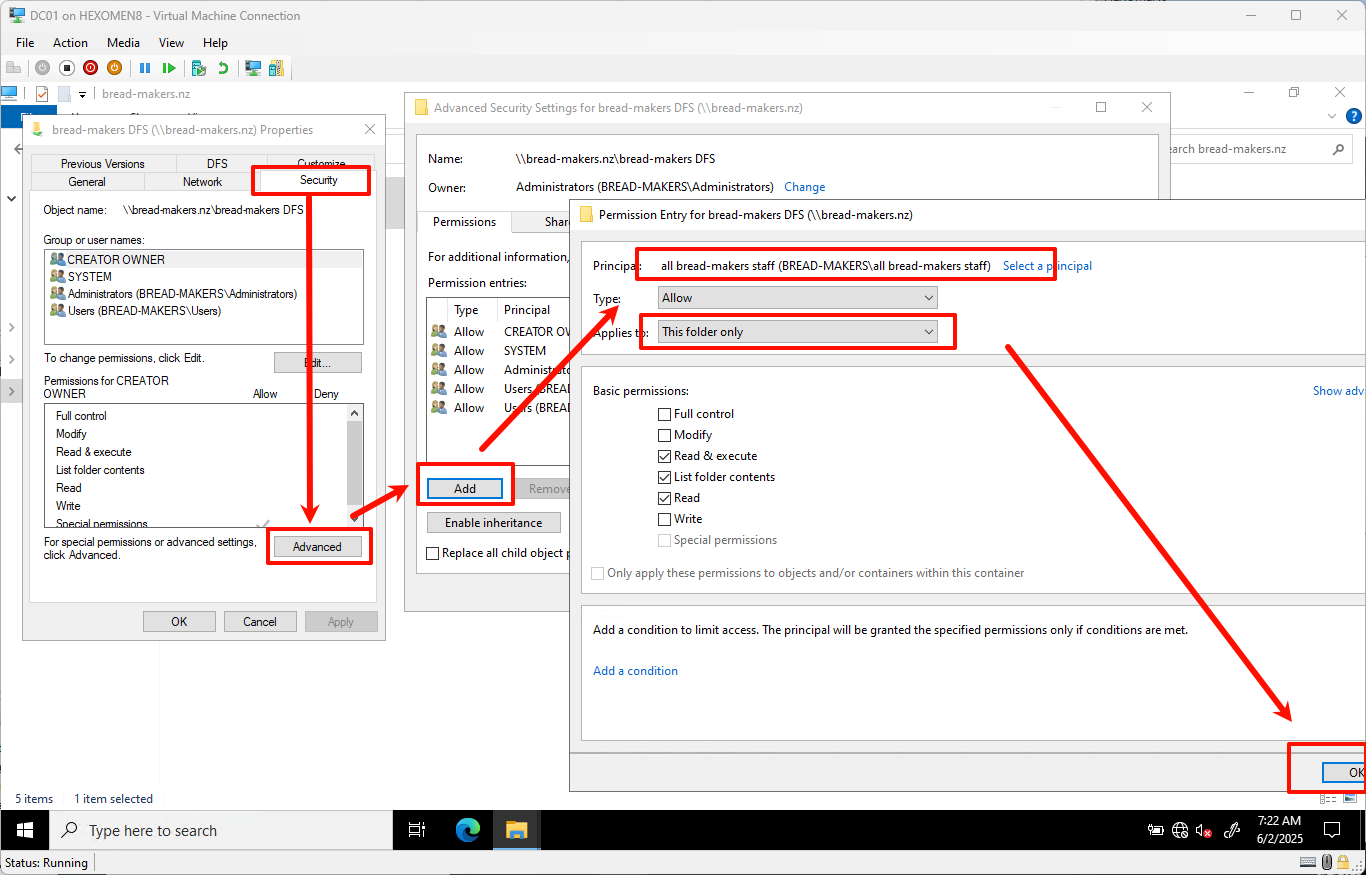Image resolution: width=1366 pixels, height=875 pixels.
Task: Tick Replace all child object permissions
Action: click(x=433, y=553)
